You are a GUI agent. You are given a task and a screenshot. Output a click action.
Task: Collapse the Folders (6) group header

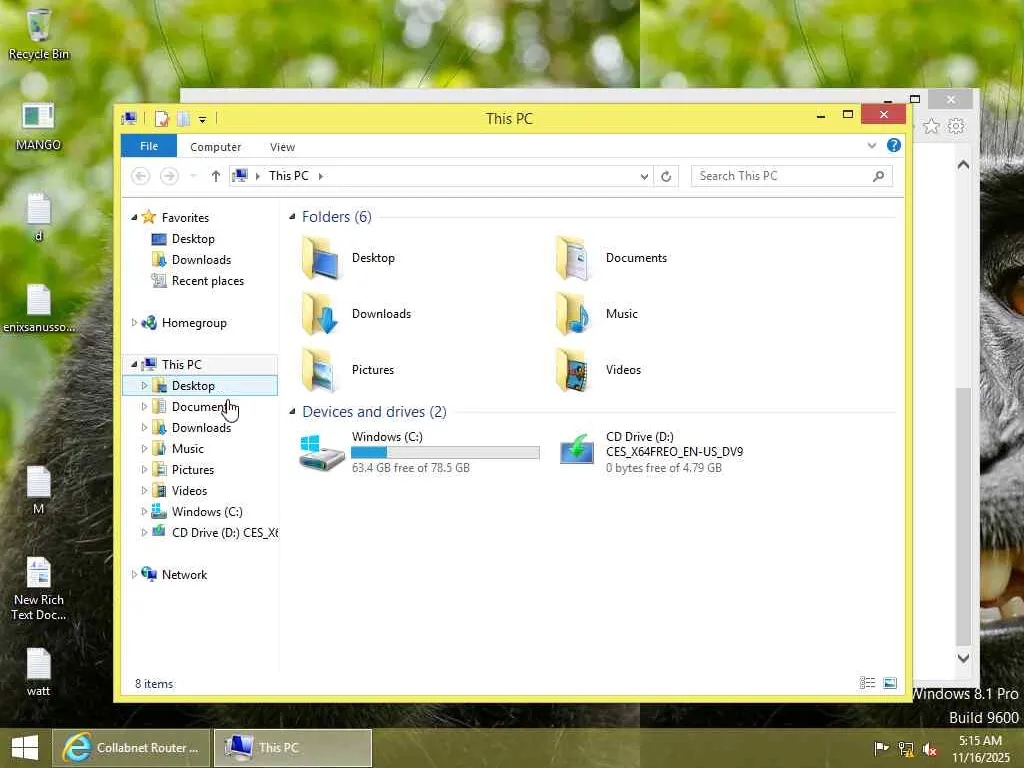pos(292,217)
